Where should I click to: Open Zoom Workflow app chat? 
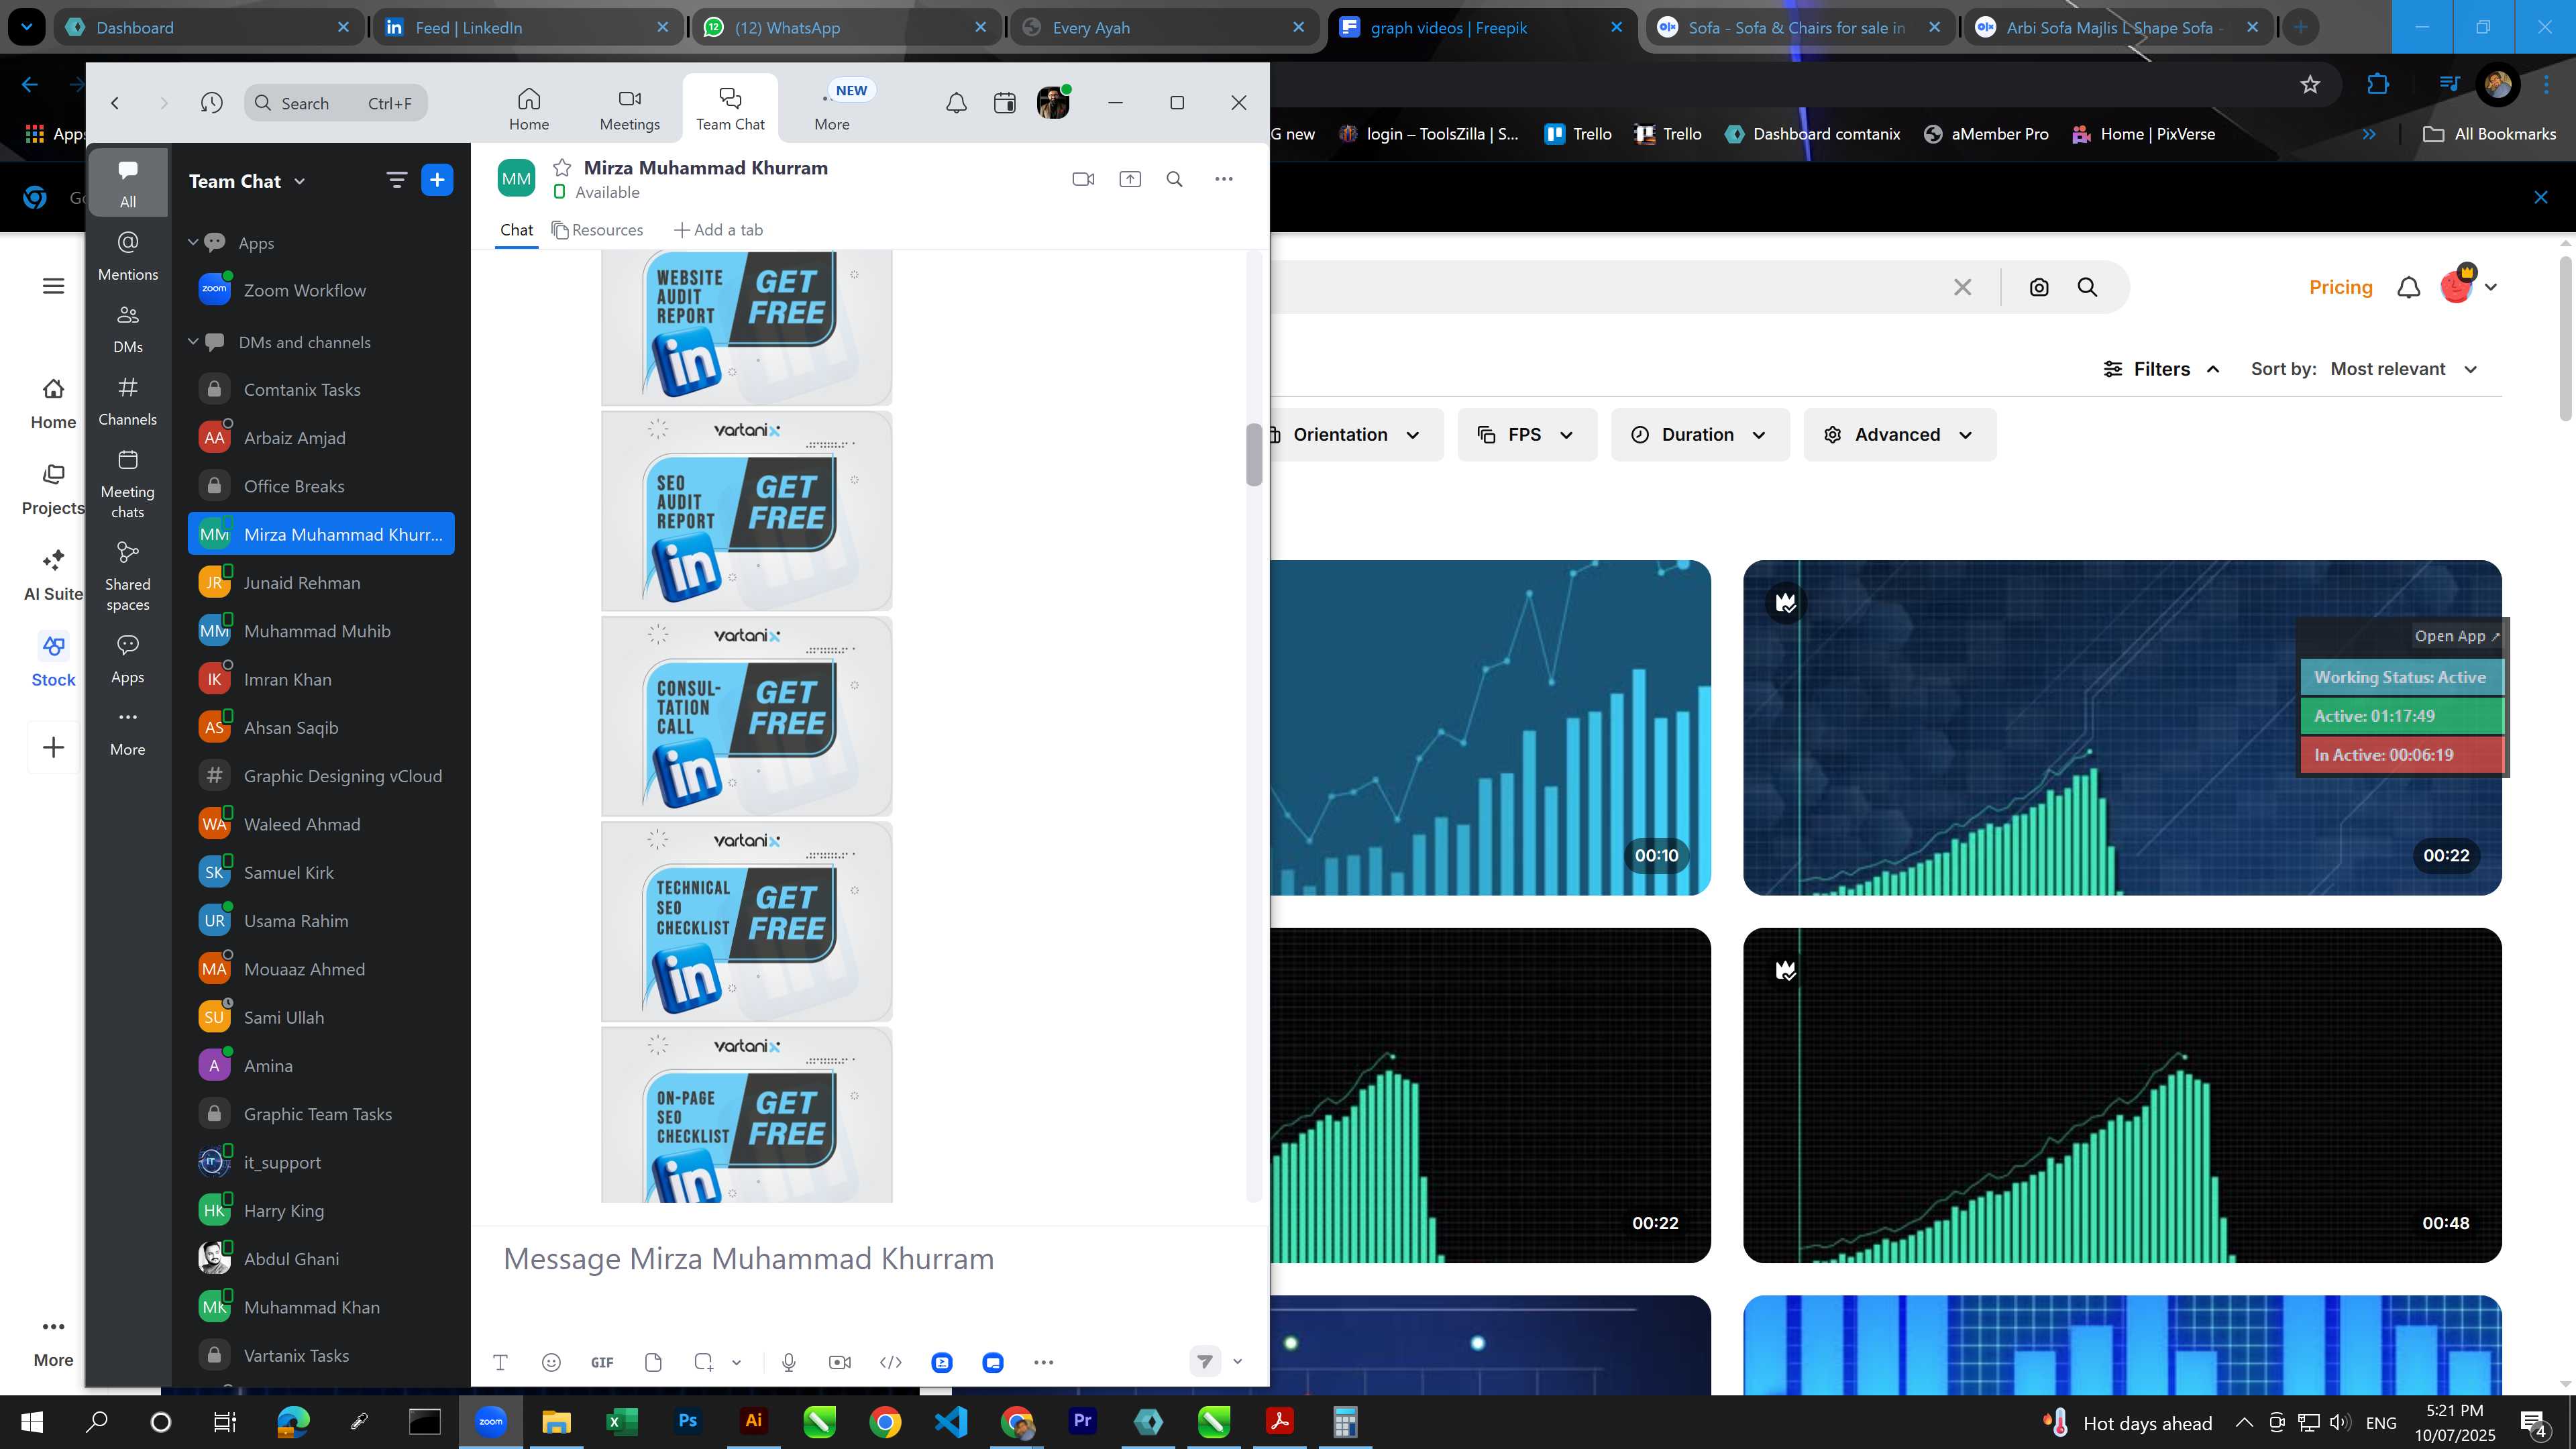click(321, 291)
